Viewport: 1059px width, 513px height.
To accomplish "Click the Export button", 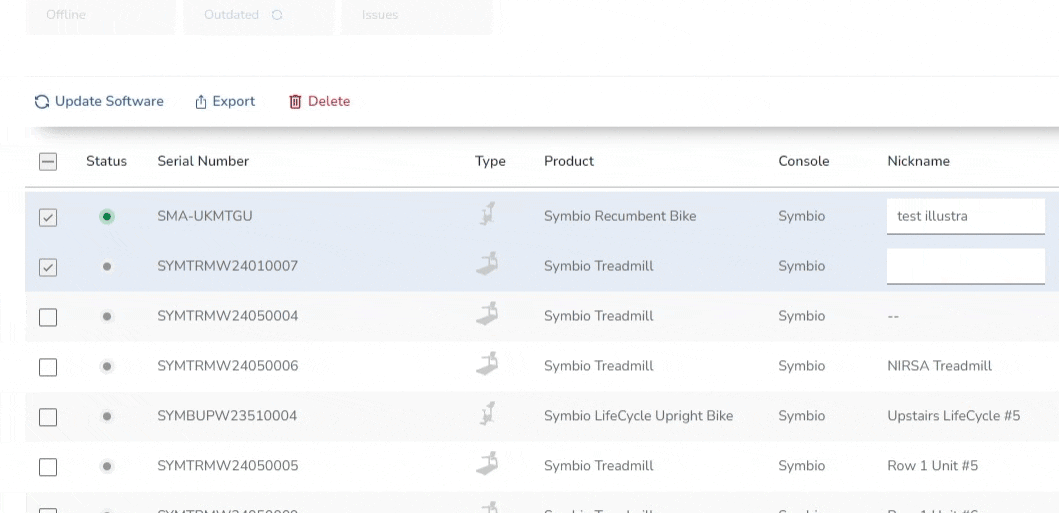I will 225,101.
